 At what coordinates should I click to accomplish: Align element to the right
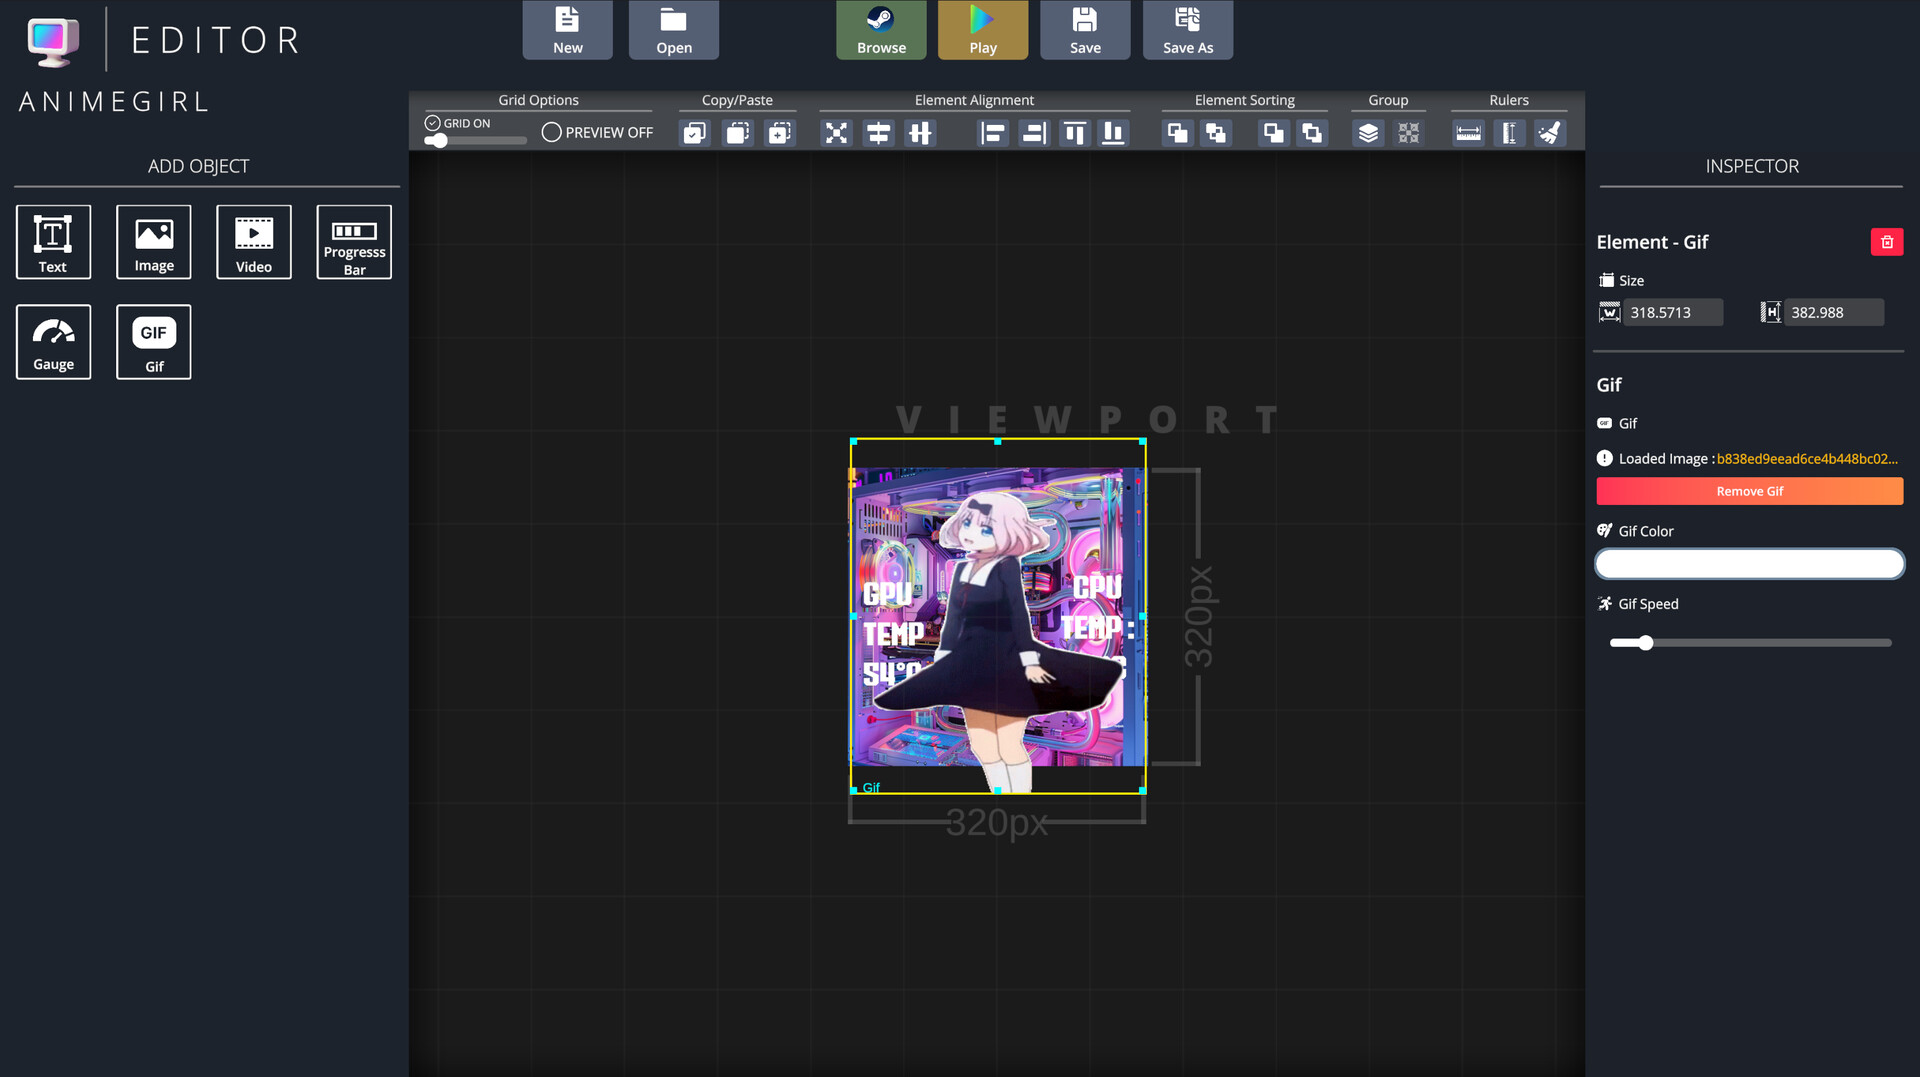[1033, 133]
